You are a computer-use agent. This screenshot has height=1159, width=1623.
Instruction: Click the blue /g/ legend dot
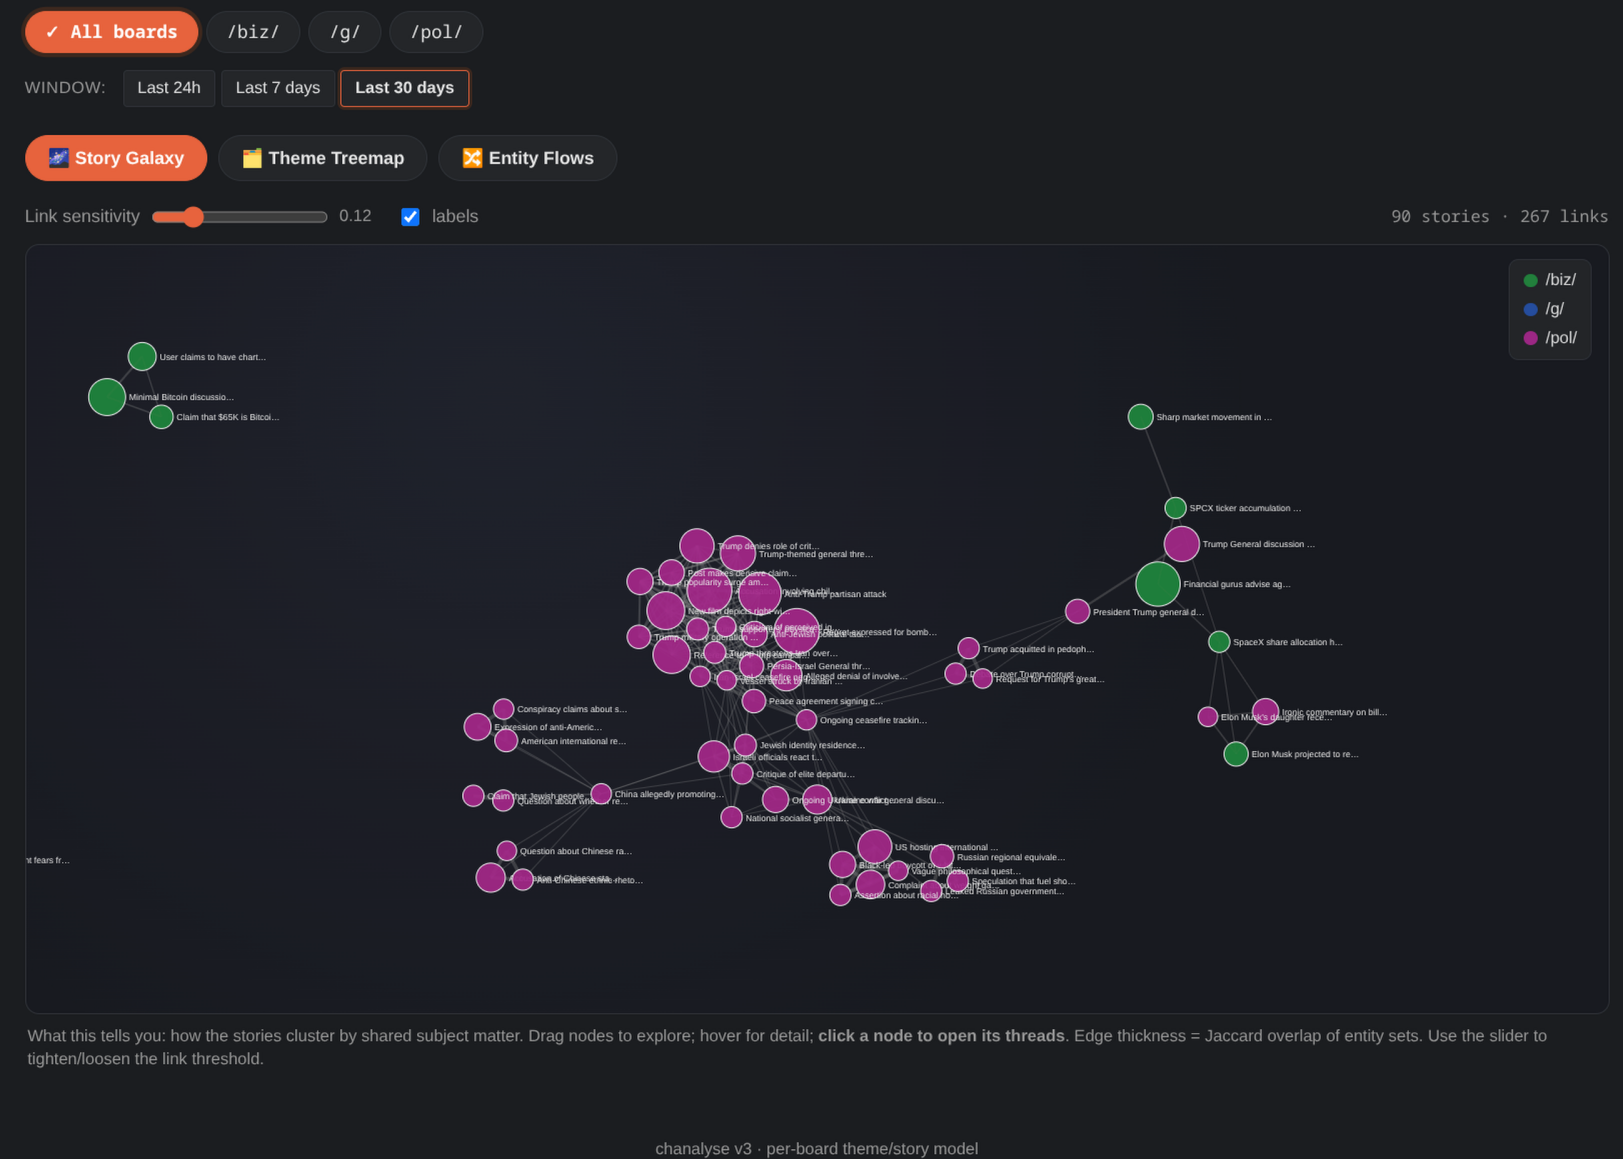pyautogui.click(x=1530, y=309)
